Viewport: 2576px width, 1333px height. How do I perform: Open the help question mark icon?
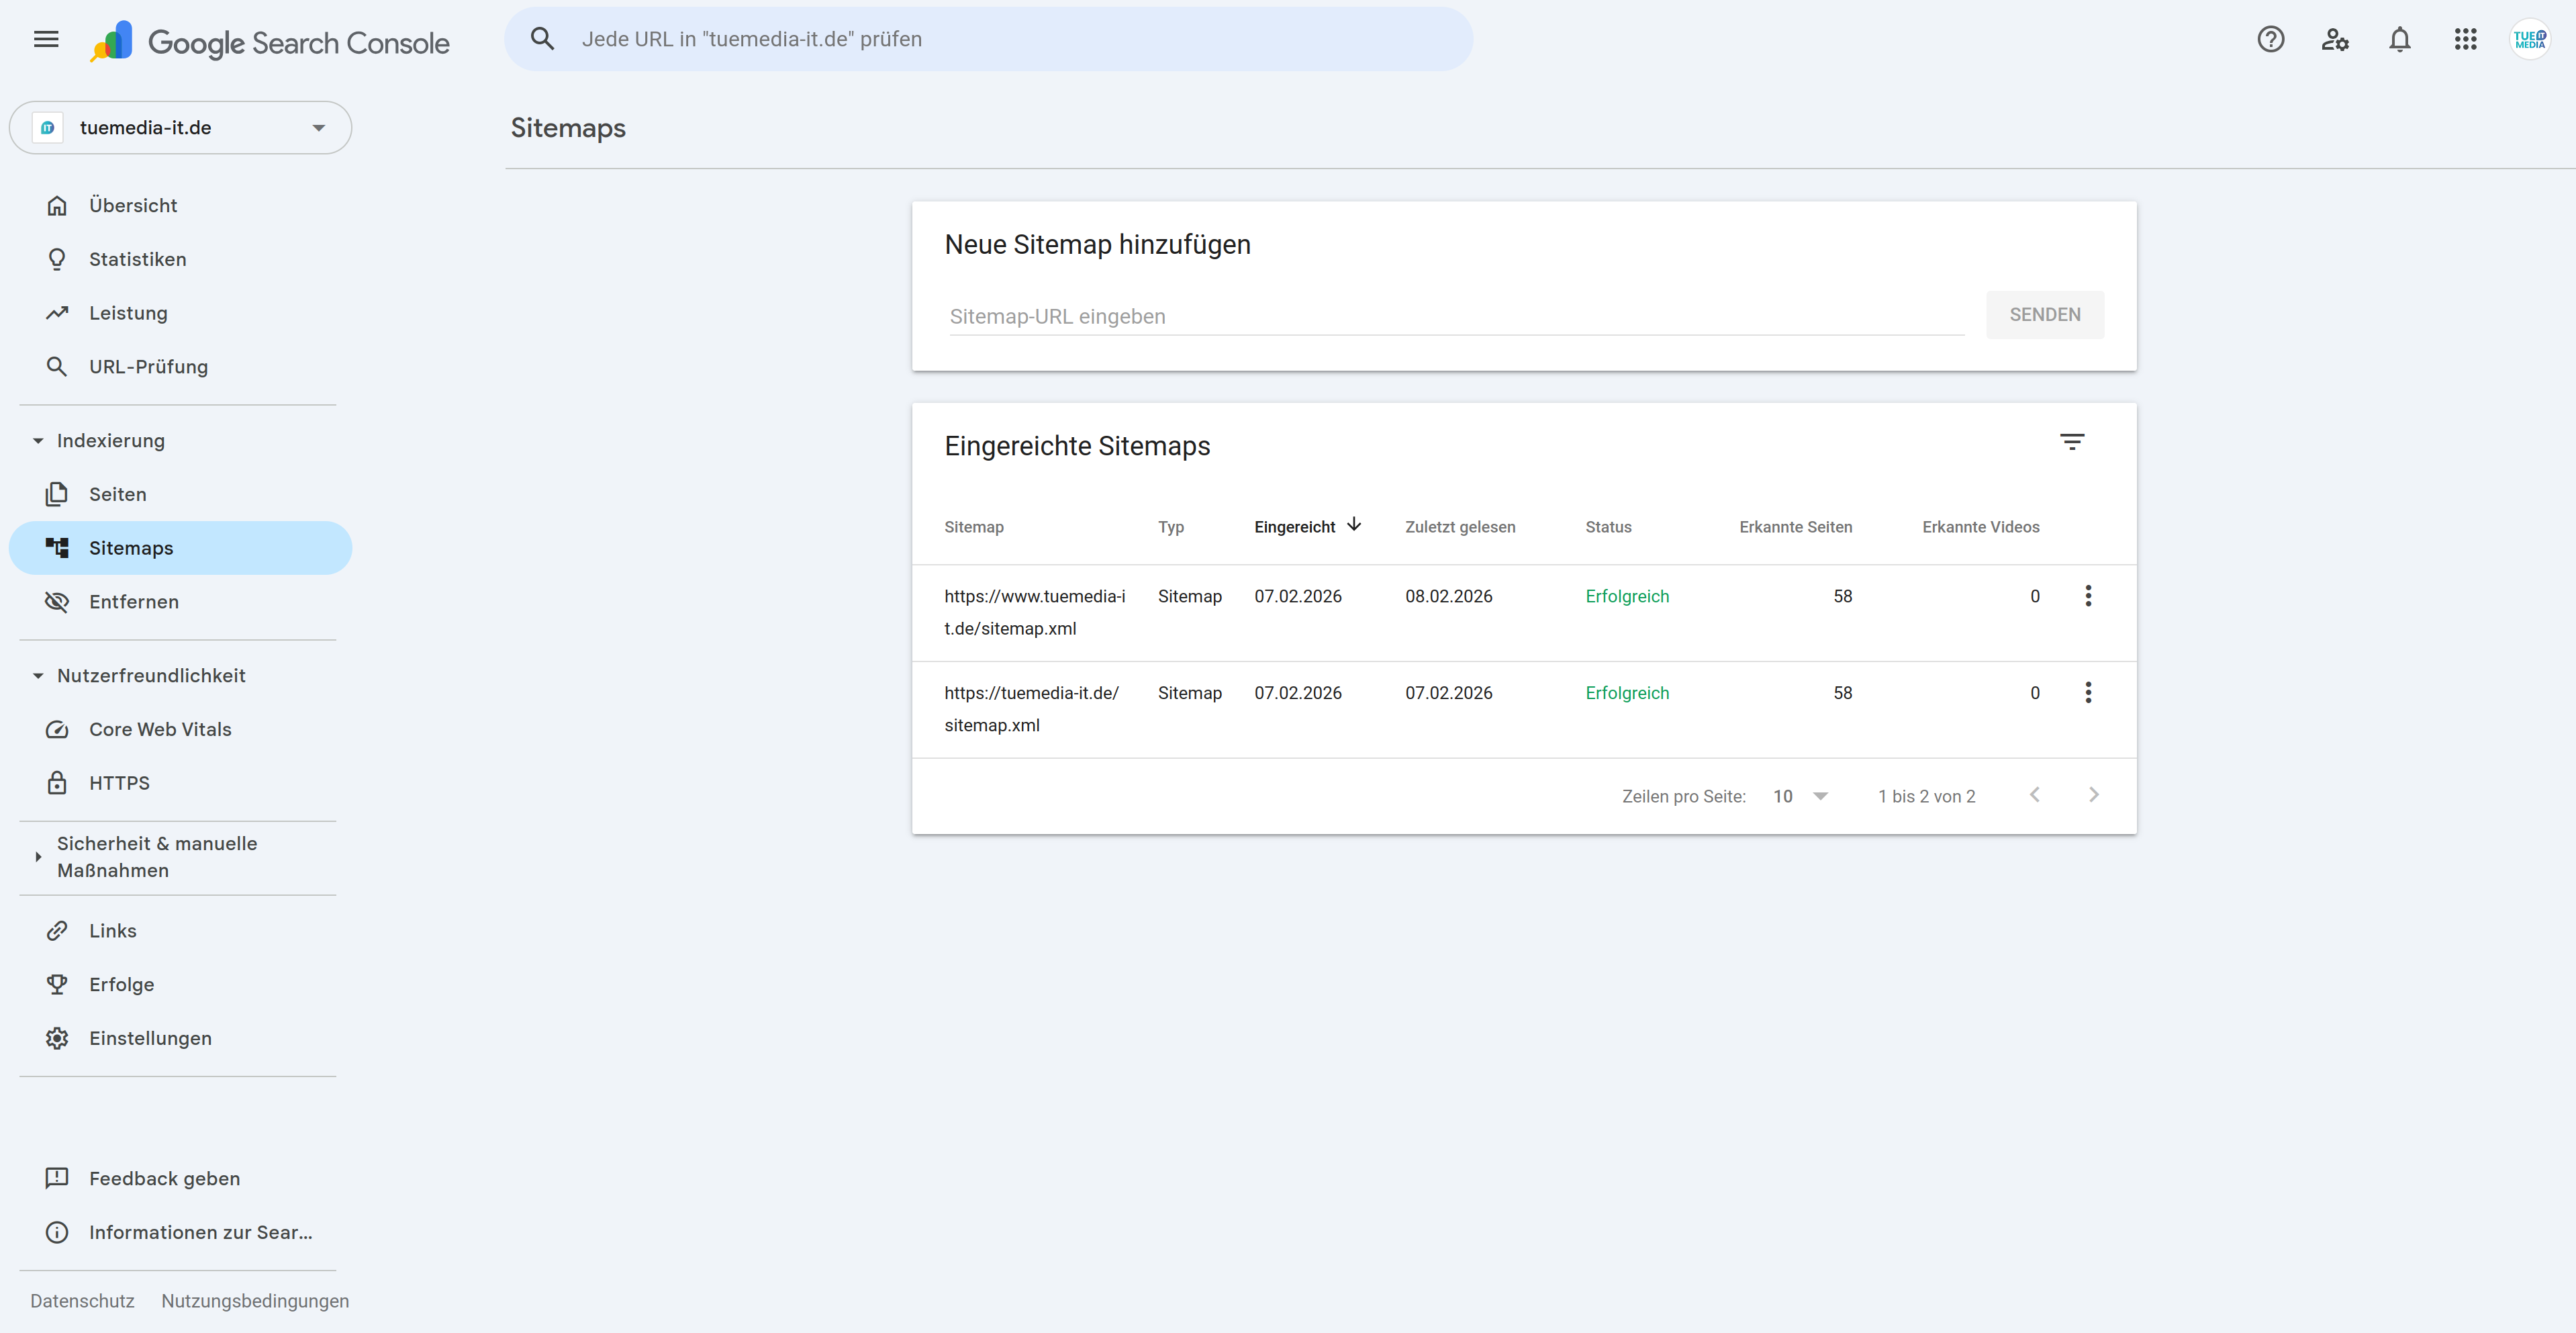pyautogui.click(x=2270, y=39)
